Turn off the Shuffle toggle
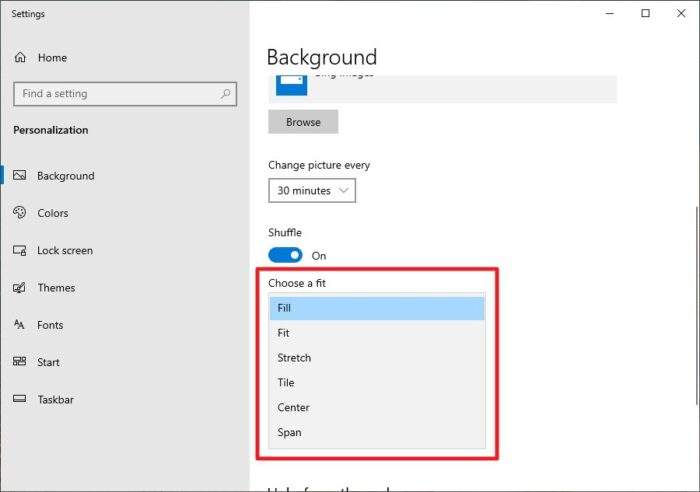700x492 pixels. (x=285, y=255)
